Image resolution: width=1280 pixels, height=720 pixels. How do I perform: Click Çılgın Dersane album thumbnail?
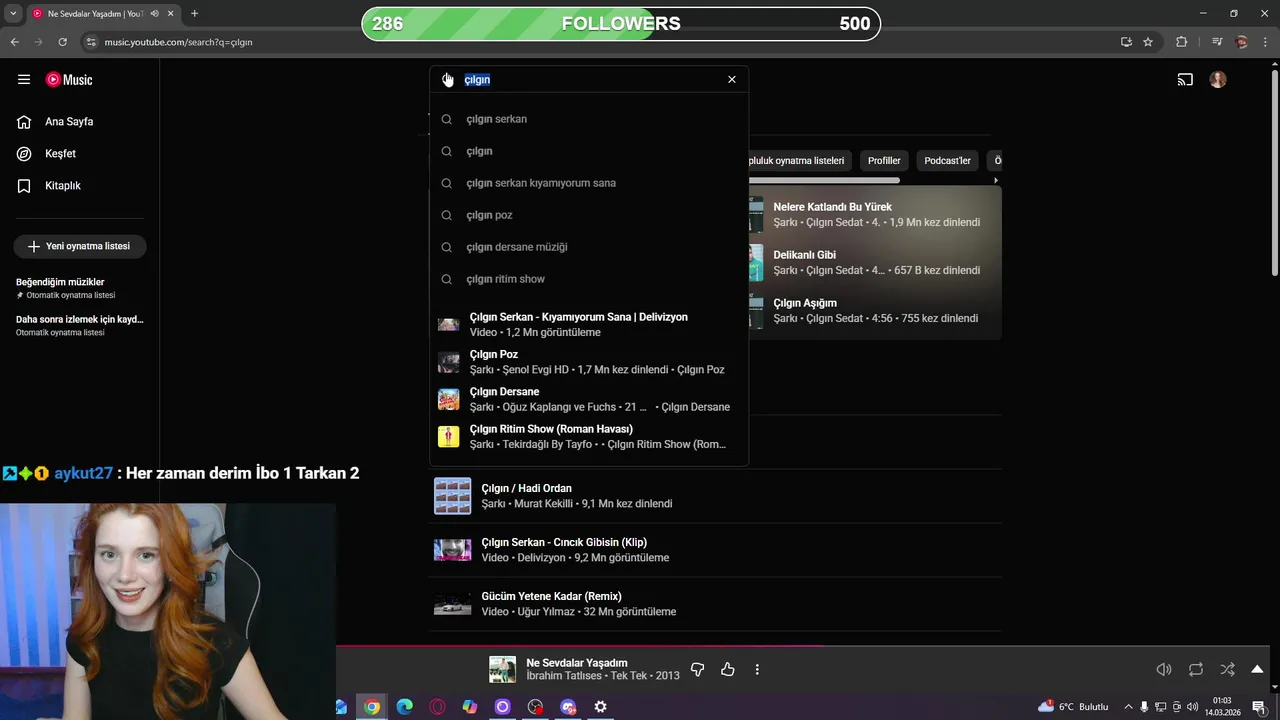[x=449, y=399]
